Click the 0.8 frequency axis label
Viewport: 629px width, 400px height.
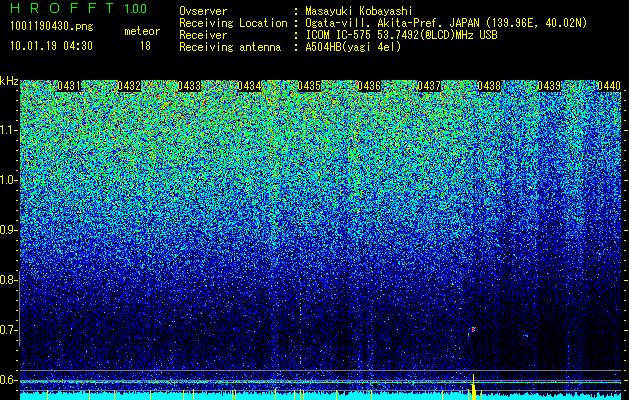click(8, 280)
